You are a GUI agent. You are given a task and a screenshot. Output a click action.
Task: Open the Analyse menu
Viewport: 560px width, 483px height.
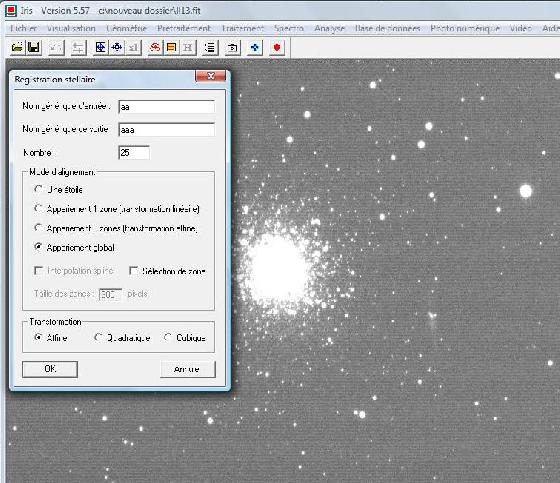coord(329,29)
